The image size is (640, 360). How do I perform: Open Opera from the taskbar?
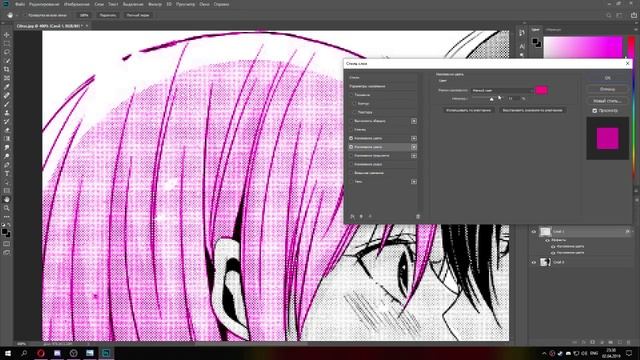point(40,353)
